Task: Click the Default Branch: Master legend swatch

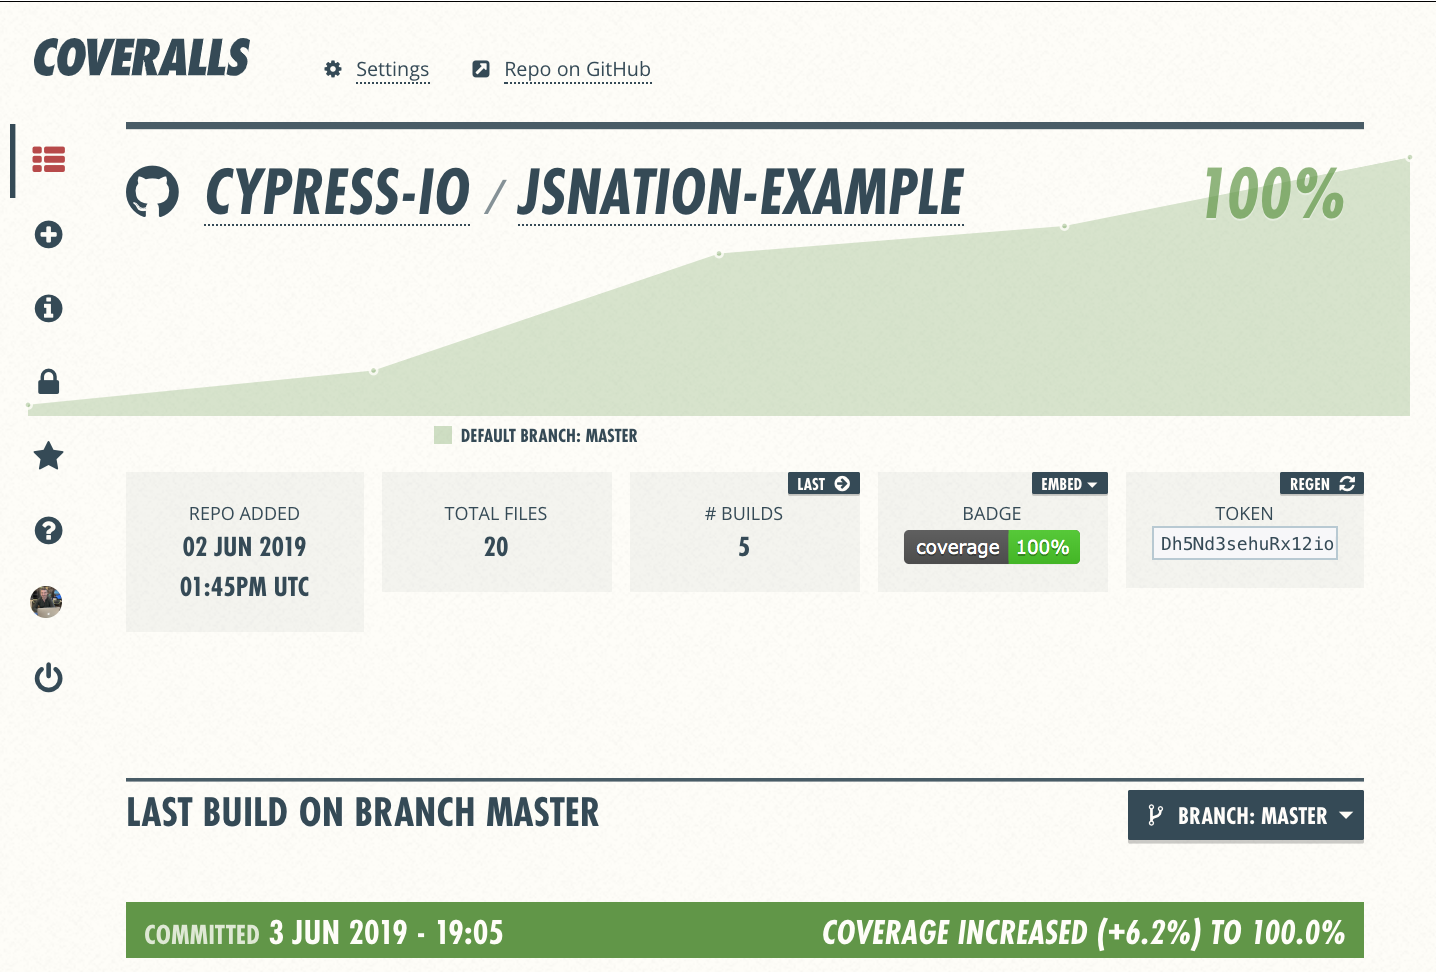Action: point(443,435)
